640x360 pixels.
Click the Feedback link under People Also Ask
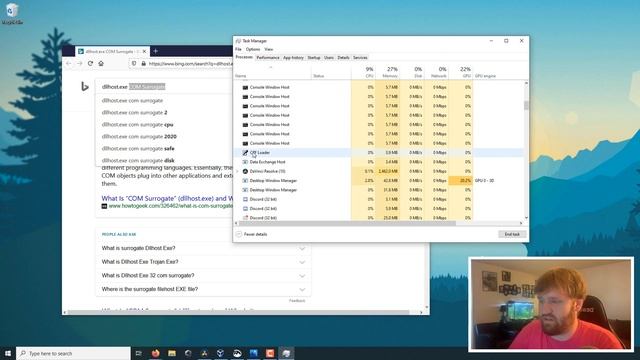pyautogui.click(x=297, y=300)
